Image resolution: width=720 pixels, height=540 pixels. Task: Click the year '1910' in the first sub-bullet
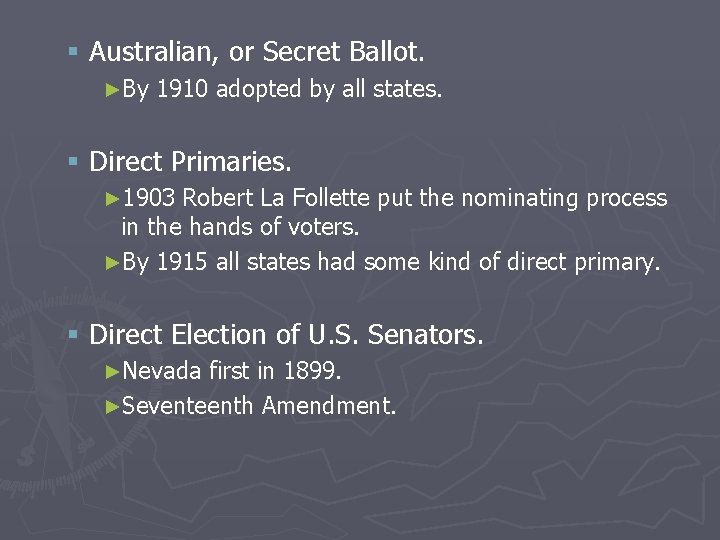pos(183,89)
